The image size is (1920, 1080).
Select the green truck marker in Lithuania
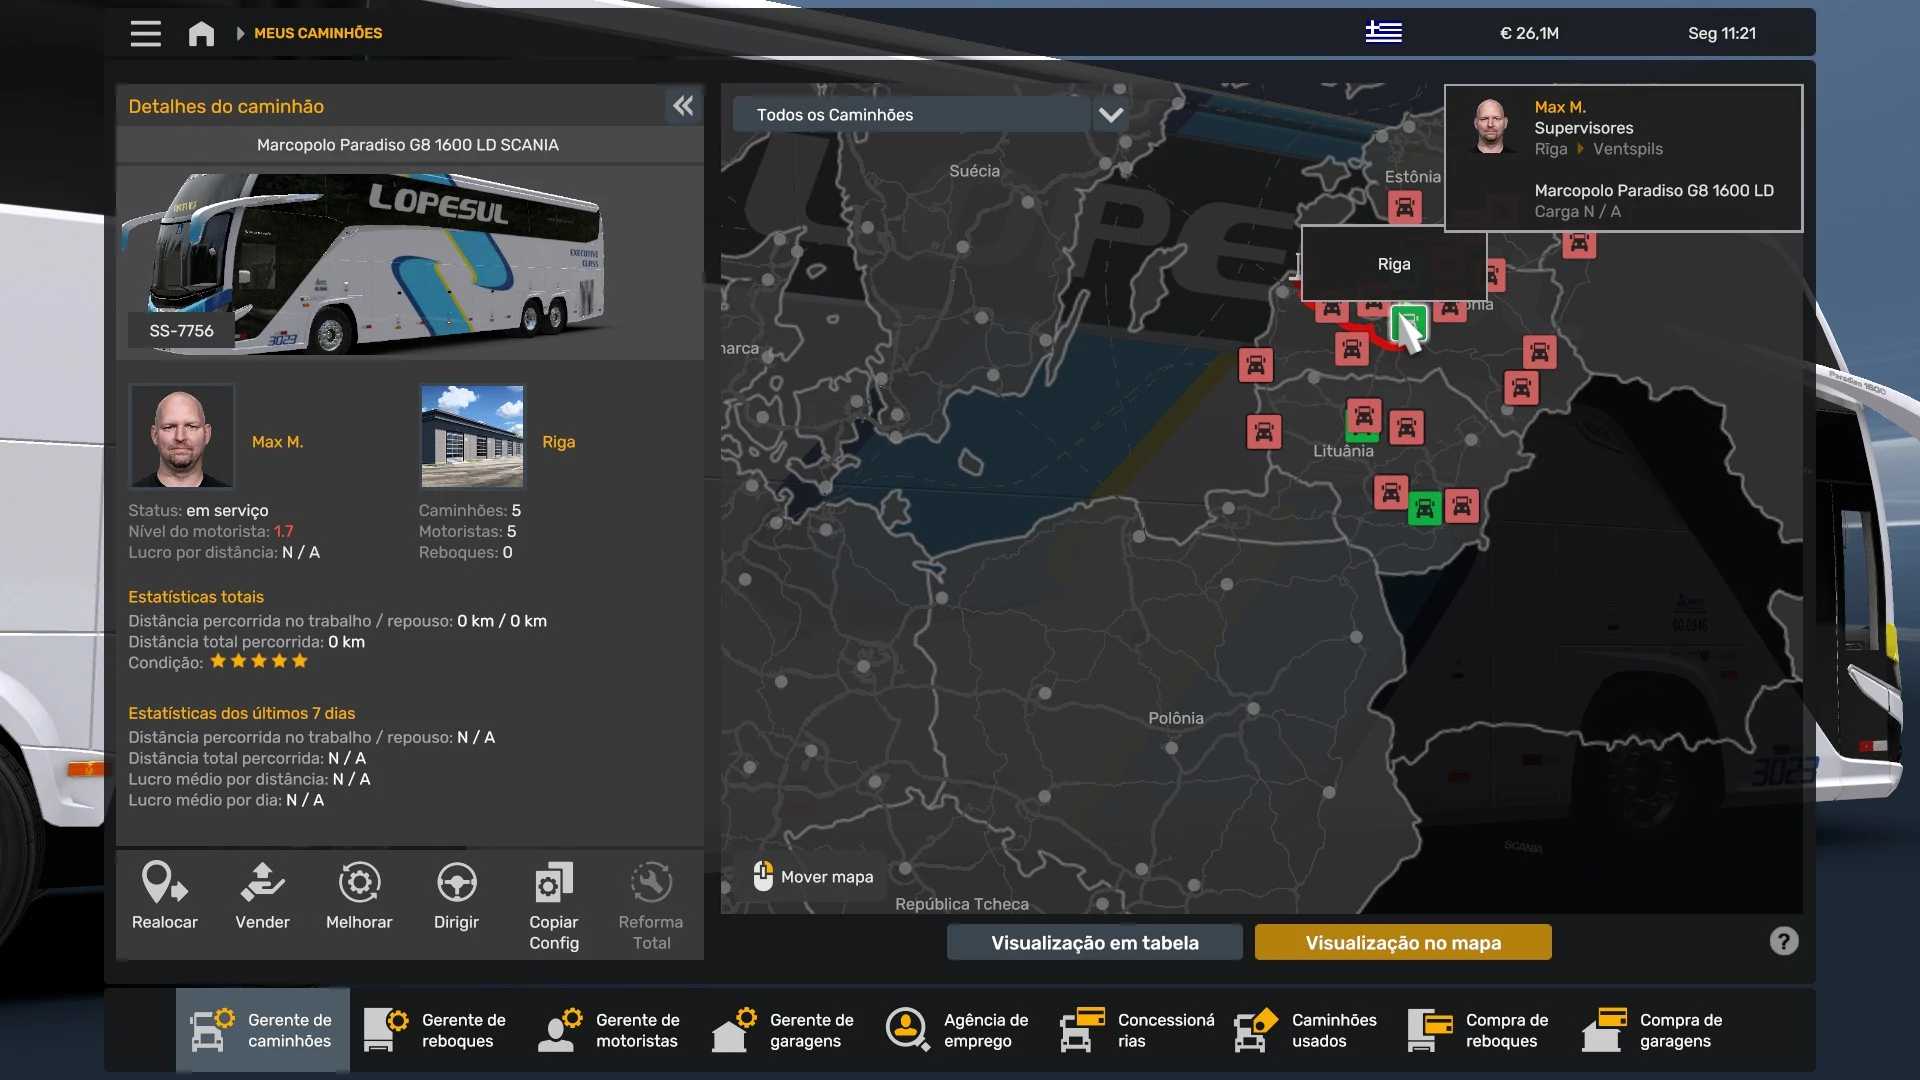[x=1424, y=510]
